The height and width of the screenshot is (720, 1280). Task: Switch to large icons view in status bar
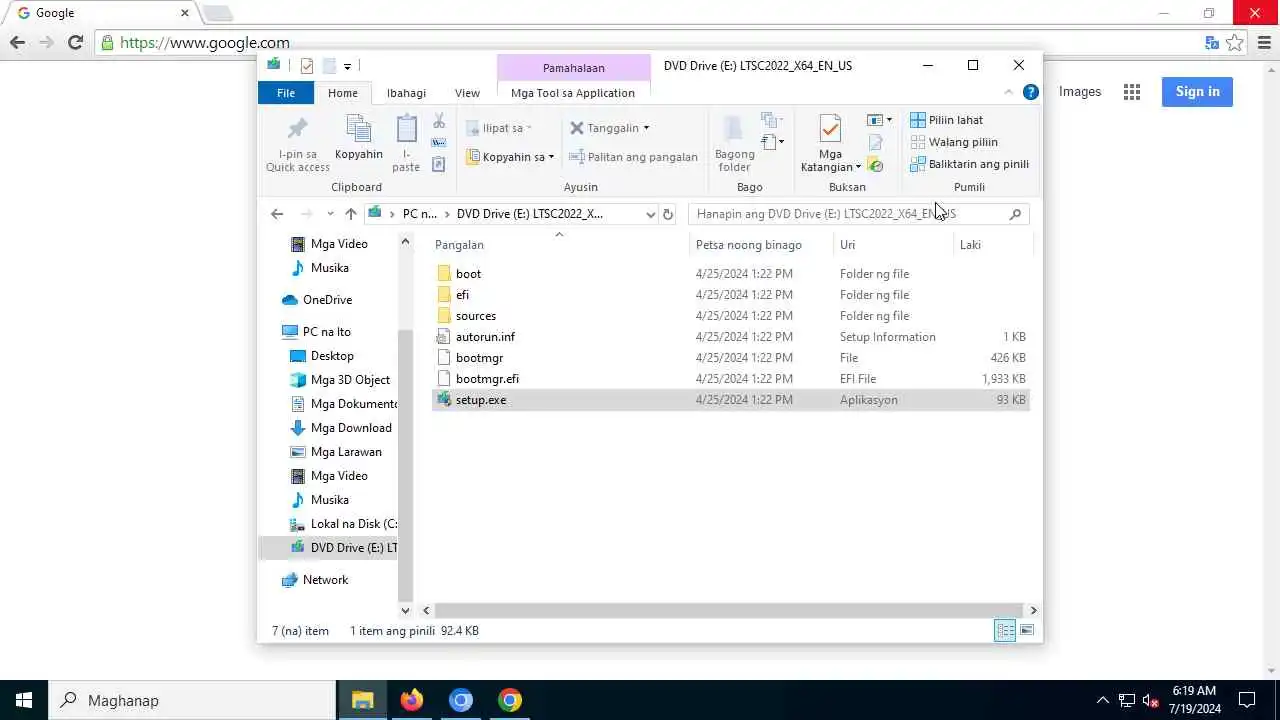1027,630
